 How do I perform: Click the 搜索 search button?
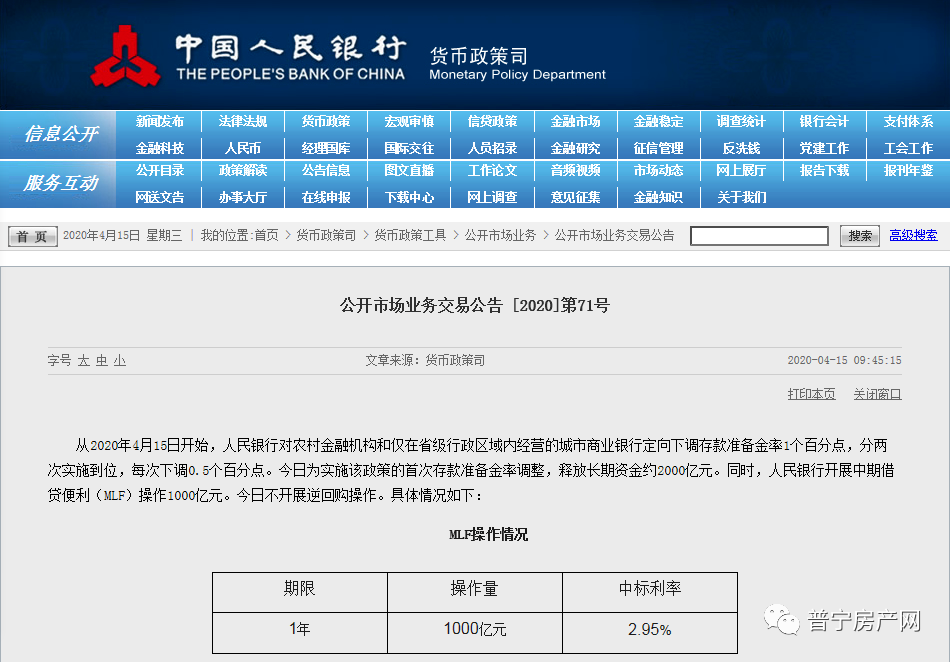[860, 236]
